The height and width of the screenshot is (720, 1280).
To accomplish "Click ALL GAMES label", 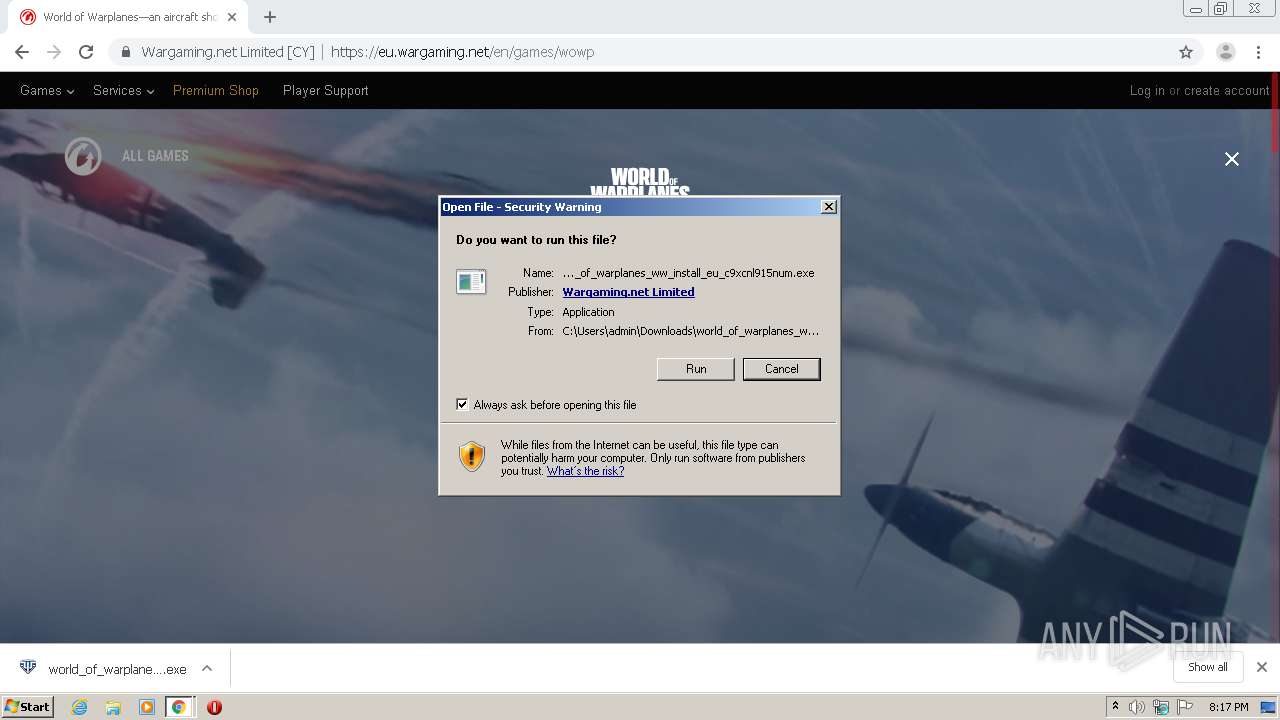I will pyautogui.click(x=155, y=156).
